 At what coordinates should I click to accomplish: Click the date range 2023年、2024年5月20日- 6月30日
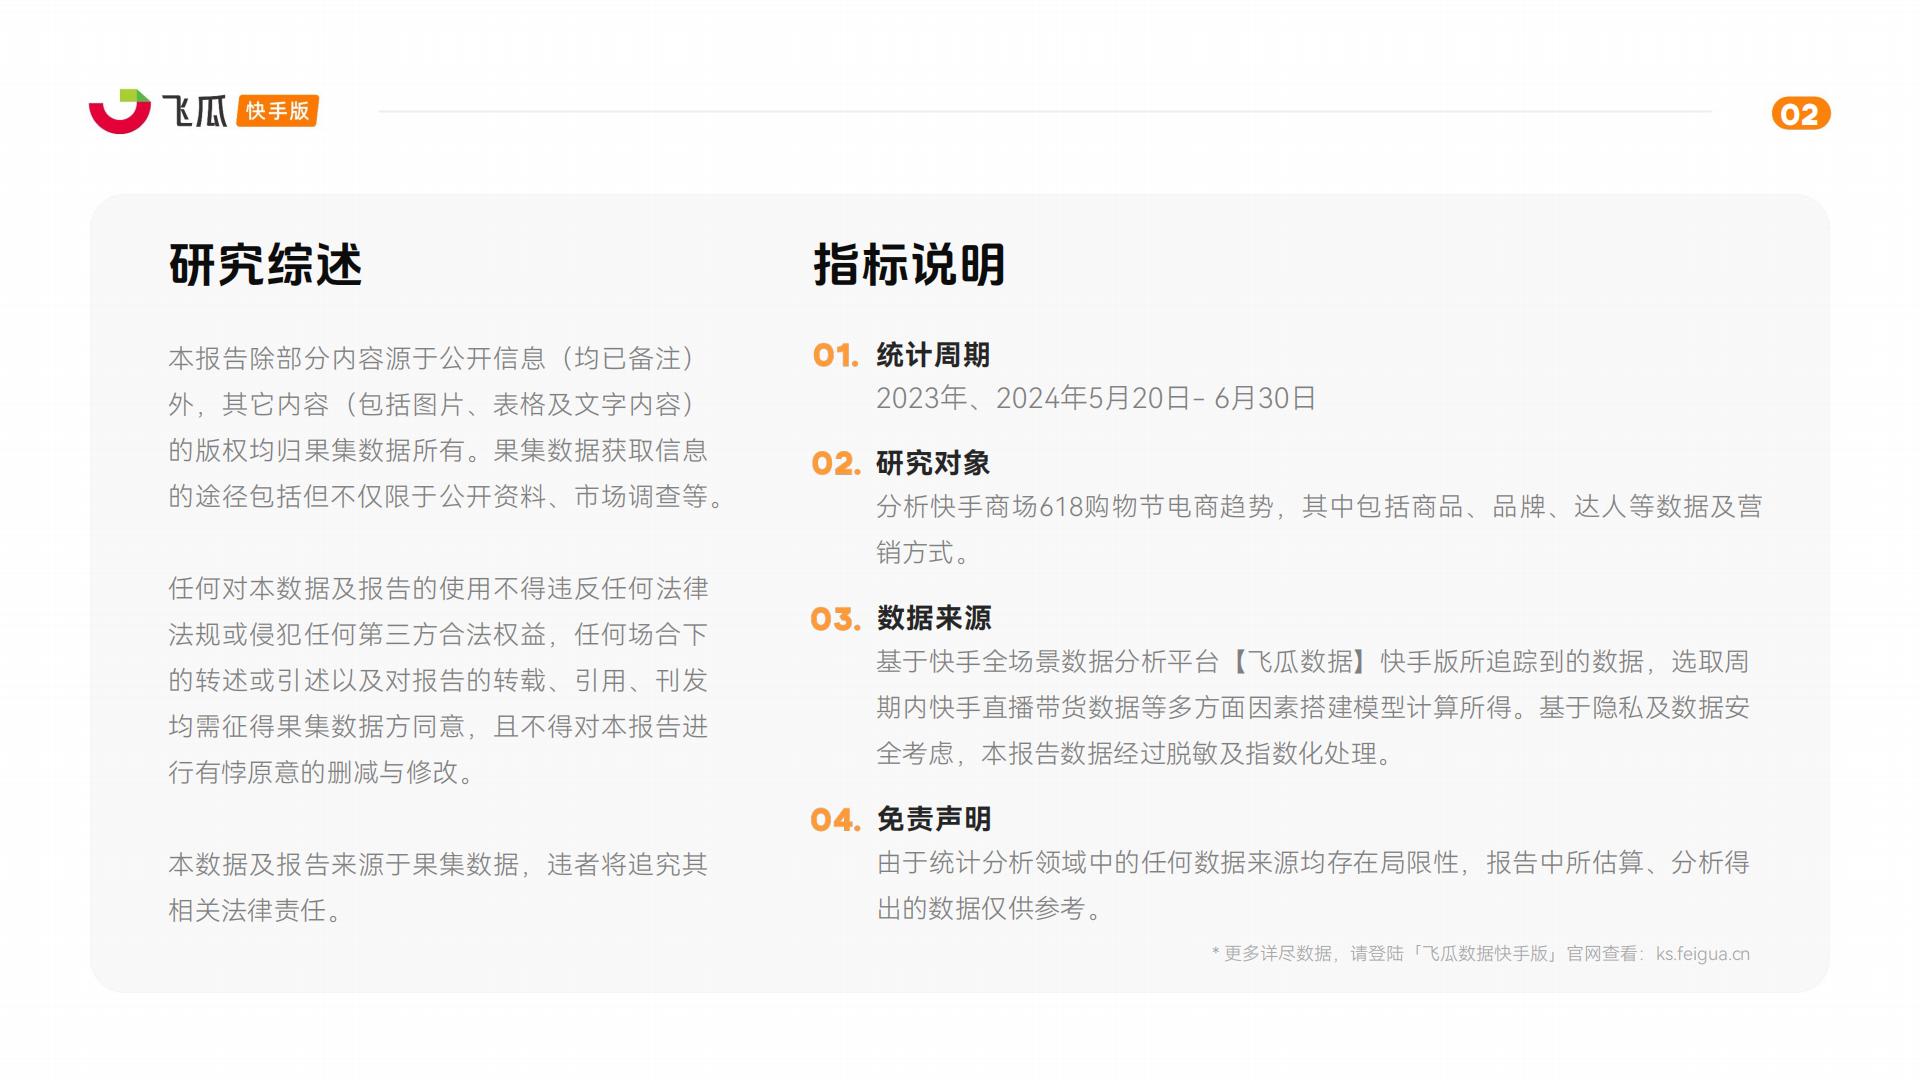[x=1096, y=398]
